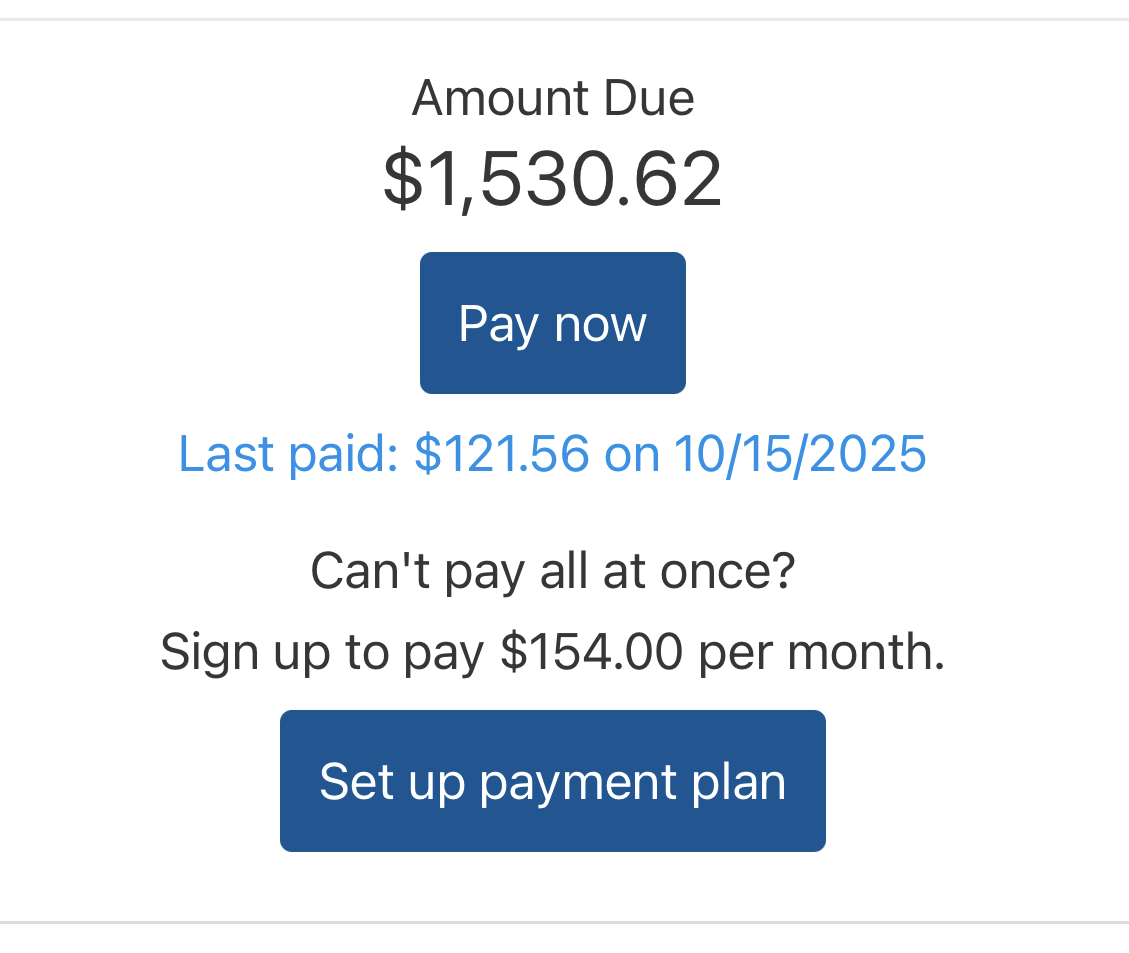Viewport: 1129px width, 953px height.
Task: Click the word "now" on Pay button
Action: [600, 324]
